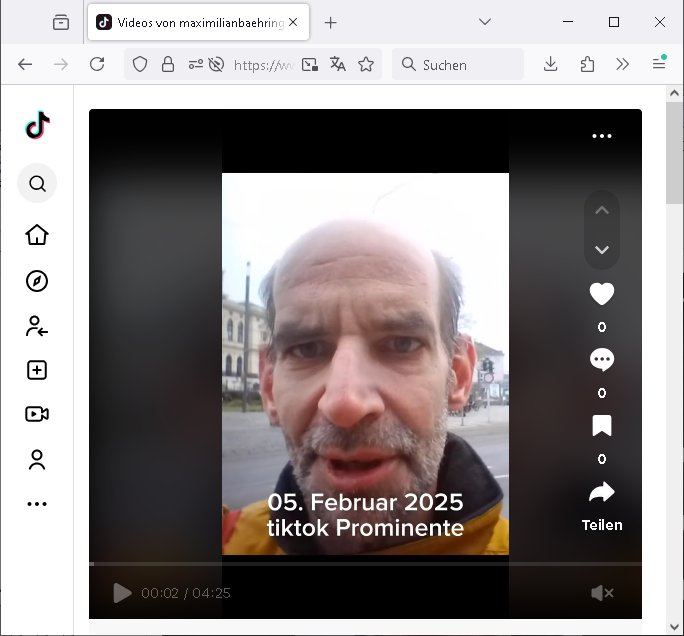Open TikTok search in the sidebar
The height and width of the screenshot is (636, 684).
(37, 184)
